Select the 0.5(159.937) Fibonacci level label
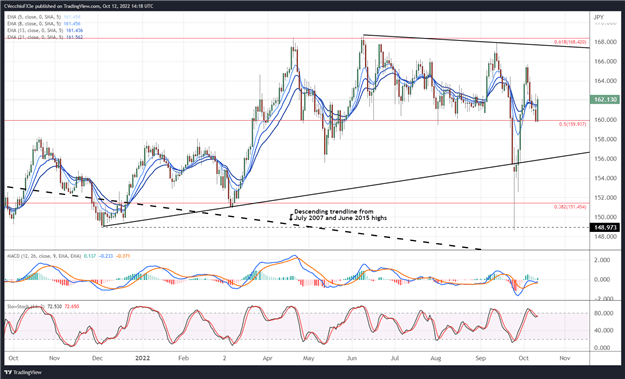Viewport: 625px width, 379px height. pyautogui.click(x=572, y=124)
